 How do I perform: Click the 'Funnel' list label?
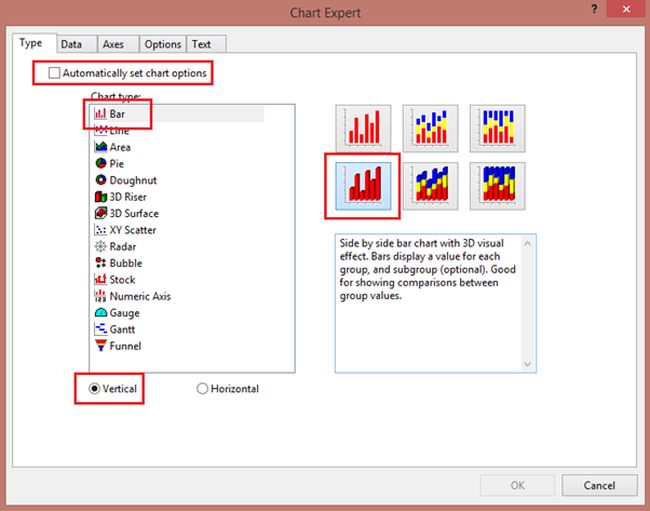pyautogui.click(x=125, y=346)
